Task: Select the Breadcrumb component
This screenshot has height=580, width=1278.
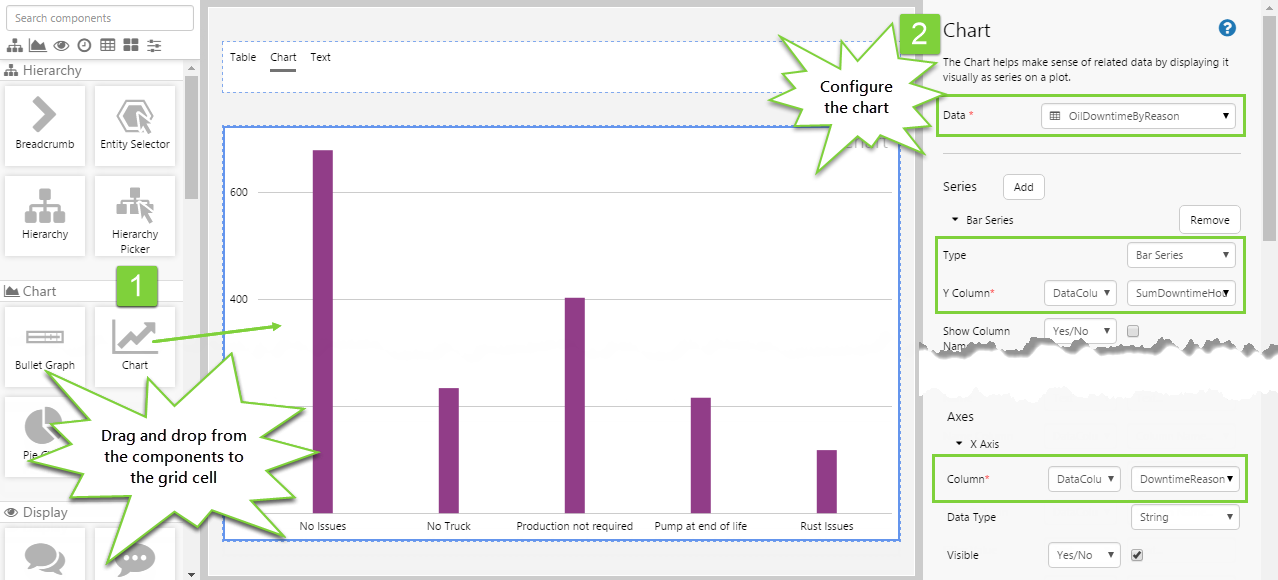Action: (x=45, y=124)
